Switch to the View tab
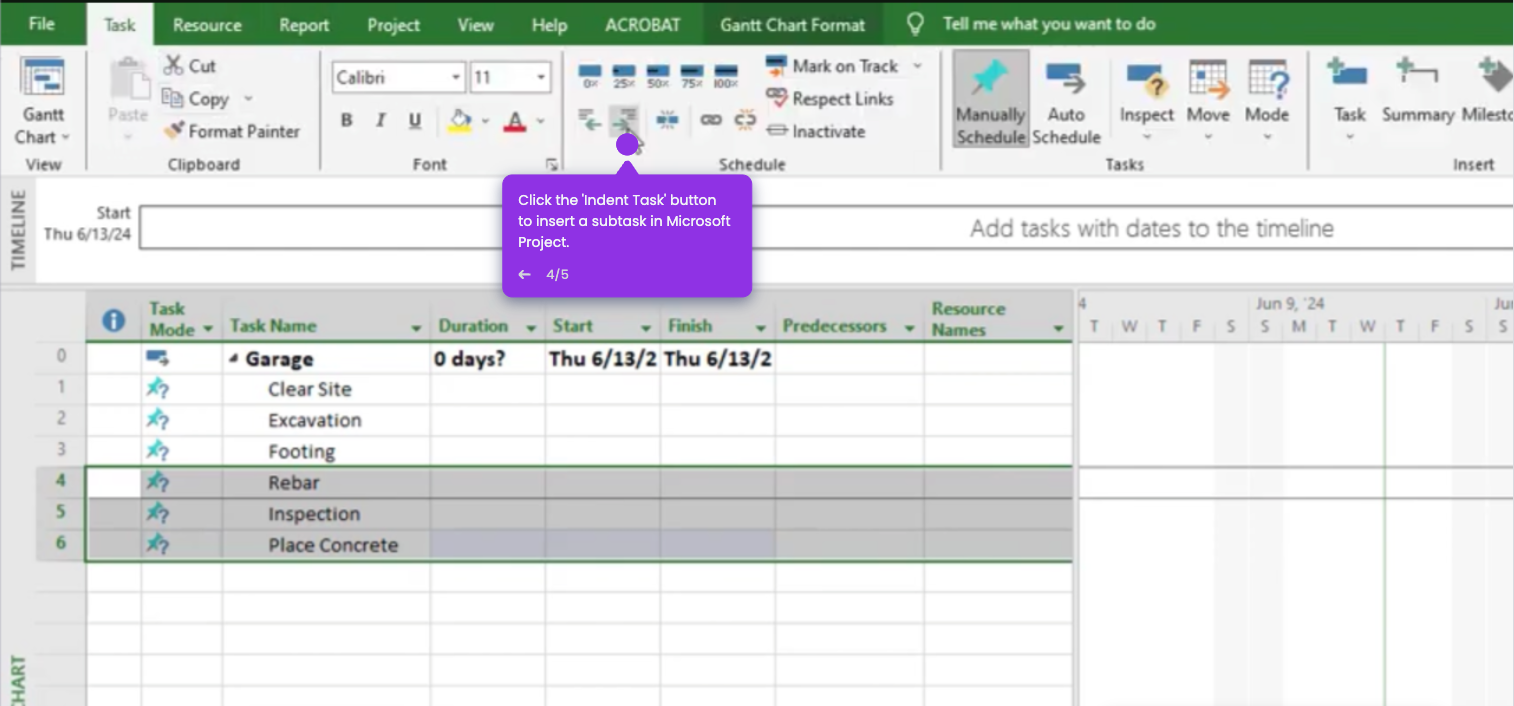Screen dimensions: 1514x706 click(475, 25)
